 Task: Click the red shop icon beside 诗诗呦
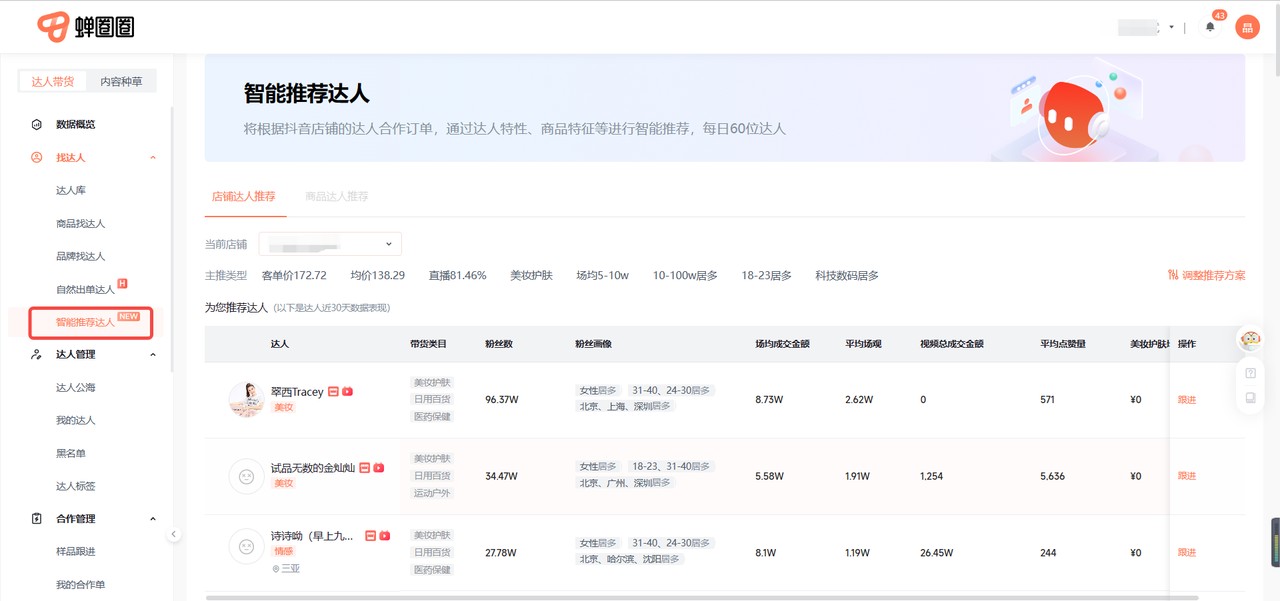[x=370, y=536]
